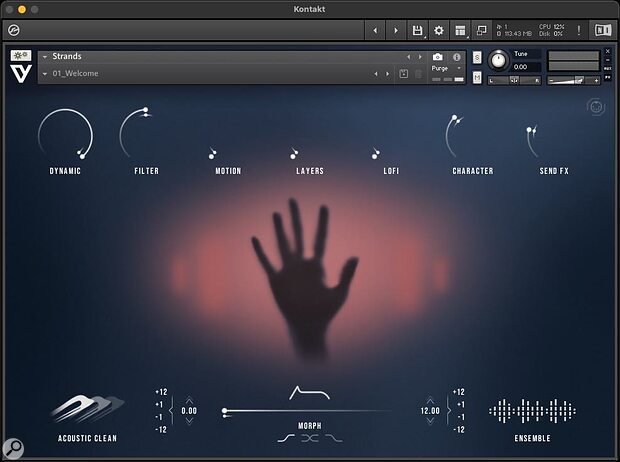Set left layer pitch to +1
620x462 pixels.
pyautogui.click(x=159, y=405)
